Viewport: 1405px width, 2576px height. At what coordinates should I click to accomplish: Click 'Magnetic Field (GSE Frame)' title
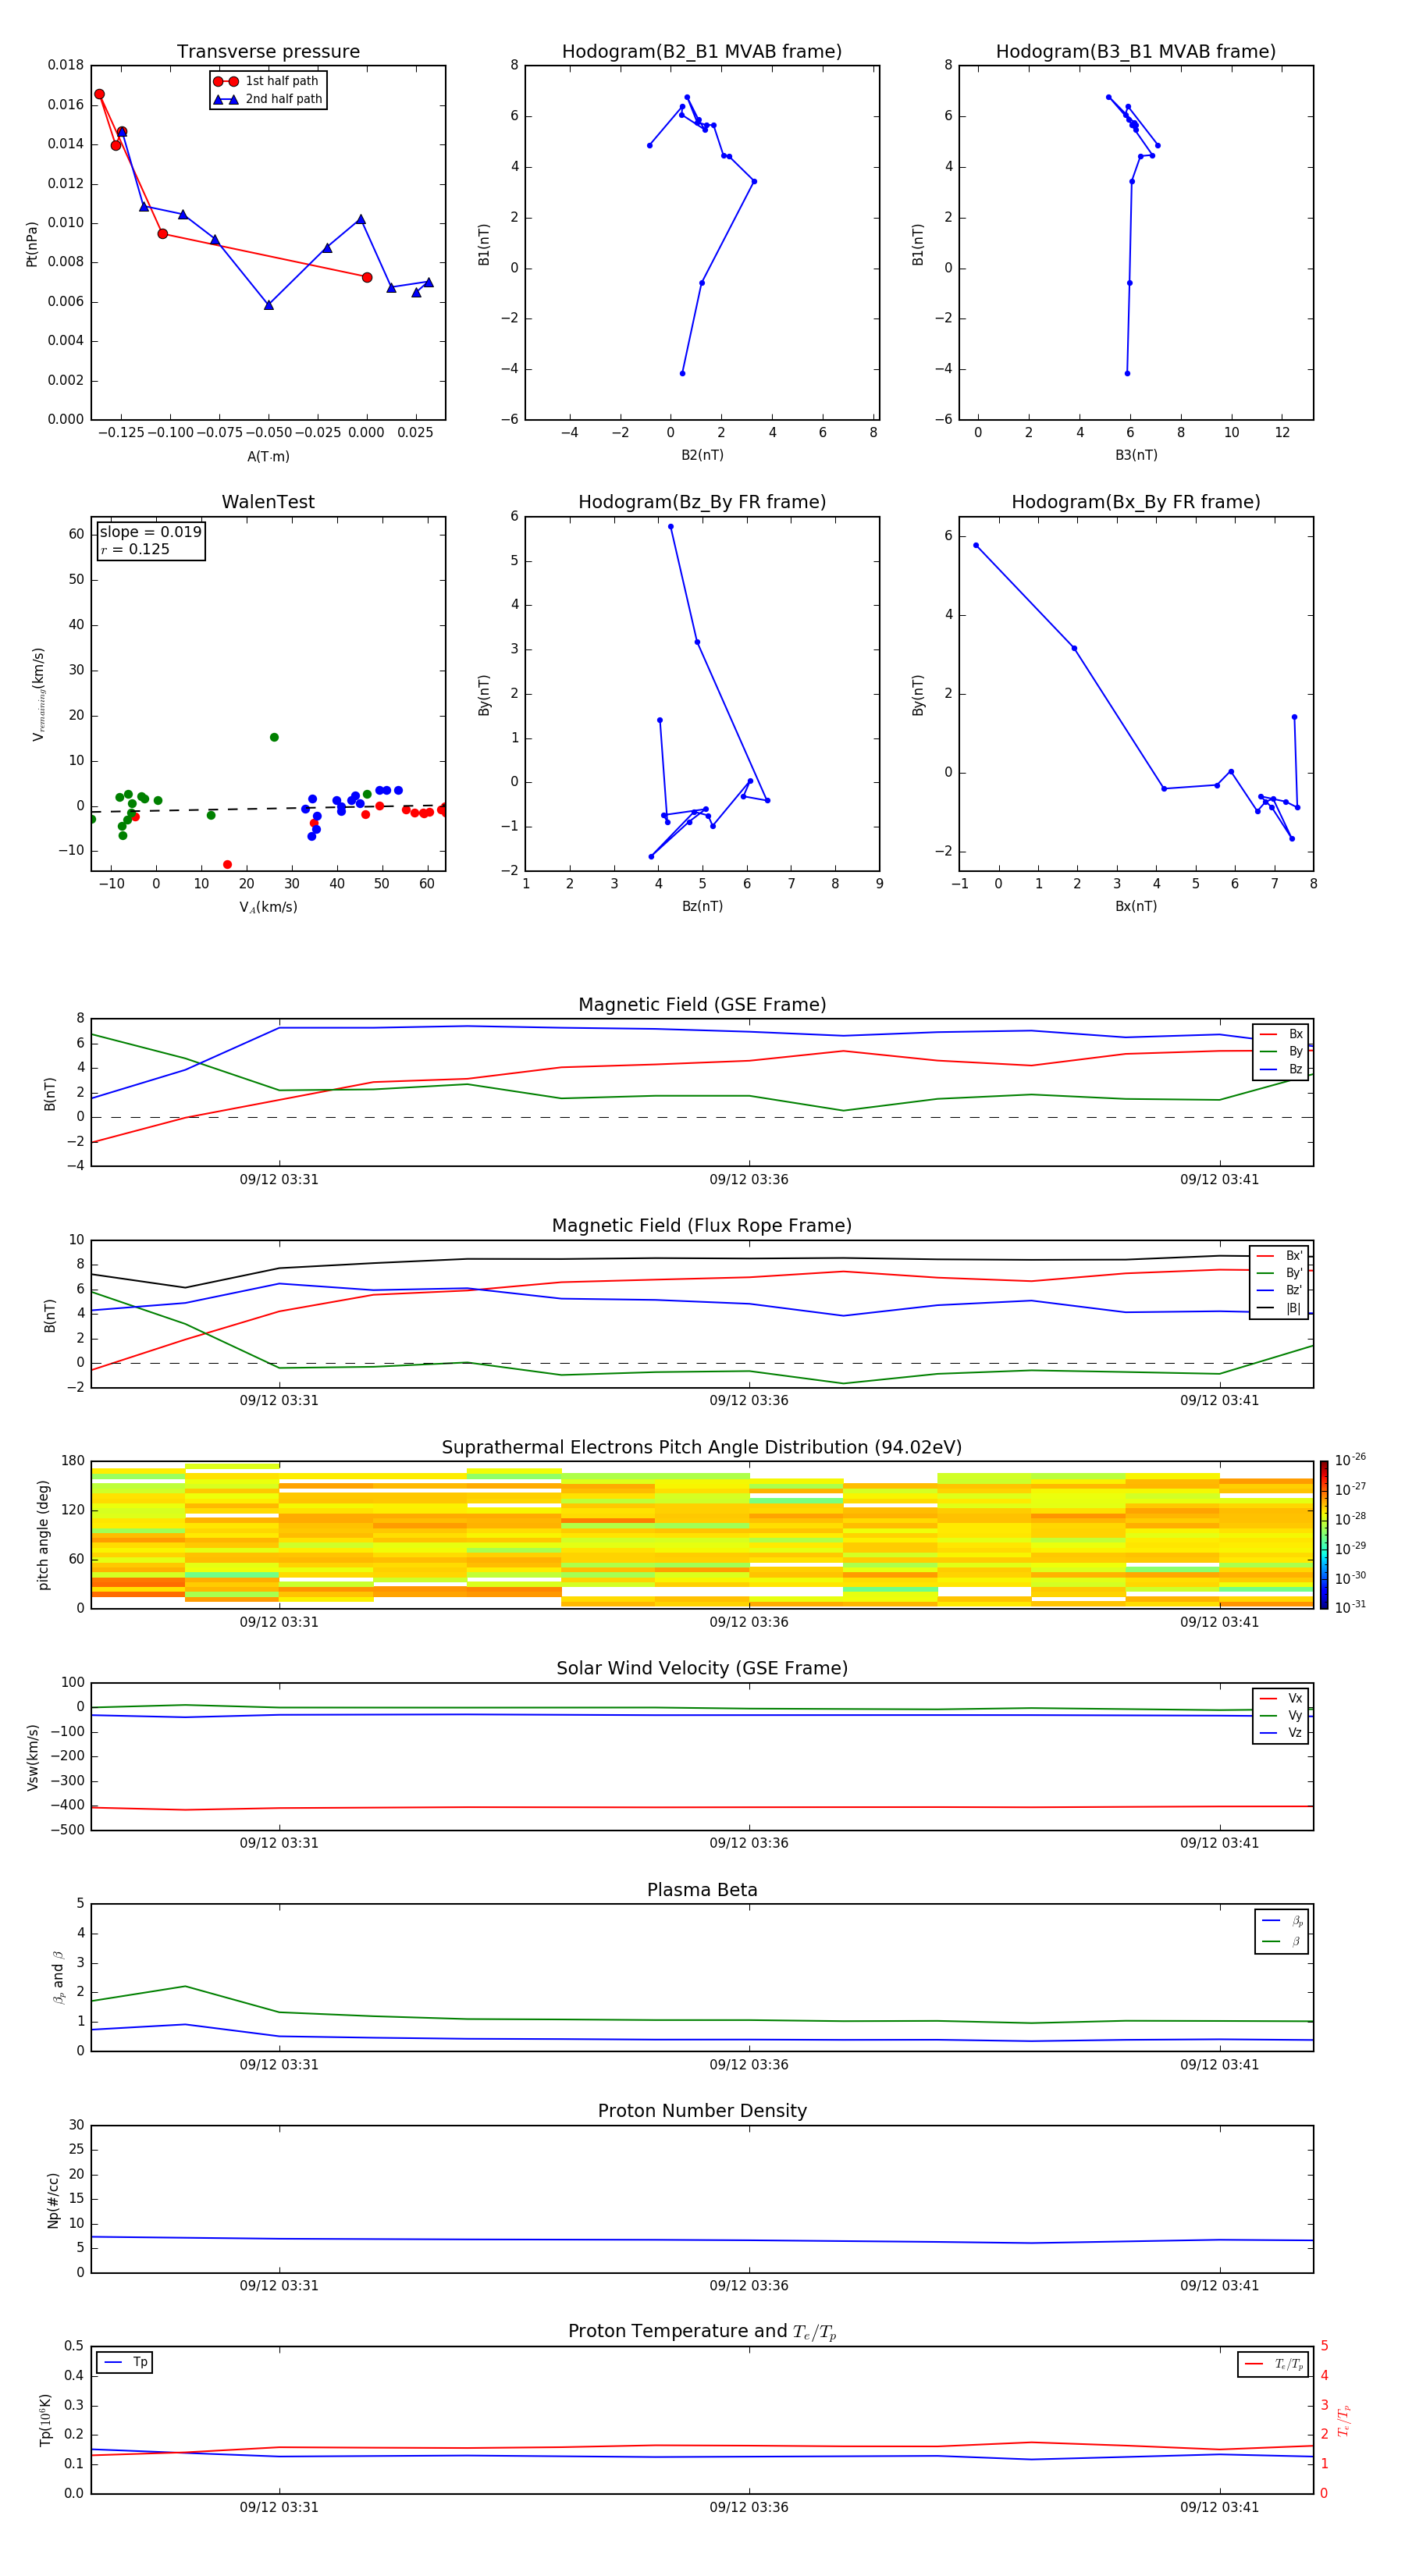(x=702, y=1005)
